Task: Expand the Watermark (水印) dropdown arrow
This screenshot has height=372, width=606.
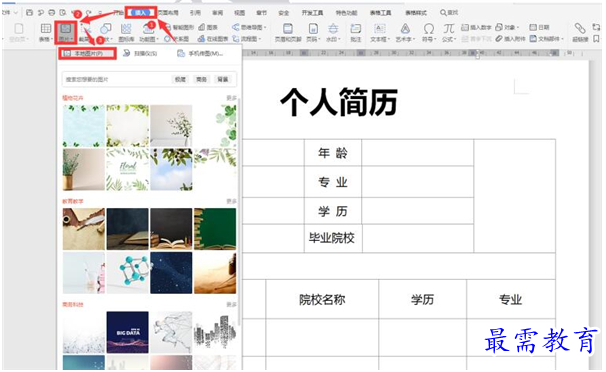Action: pos(340,40)
